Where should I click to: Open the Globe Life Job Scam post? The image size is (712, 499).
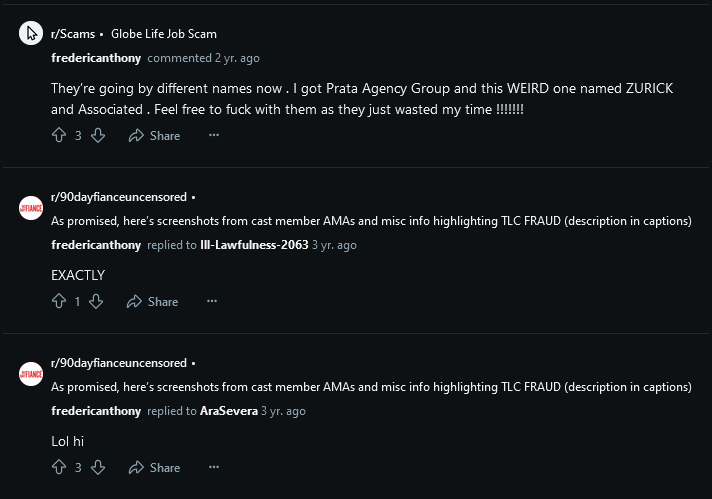pos(164,34)
